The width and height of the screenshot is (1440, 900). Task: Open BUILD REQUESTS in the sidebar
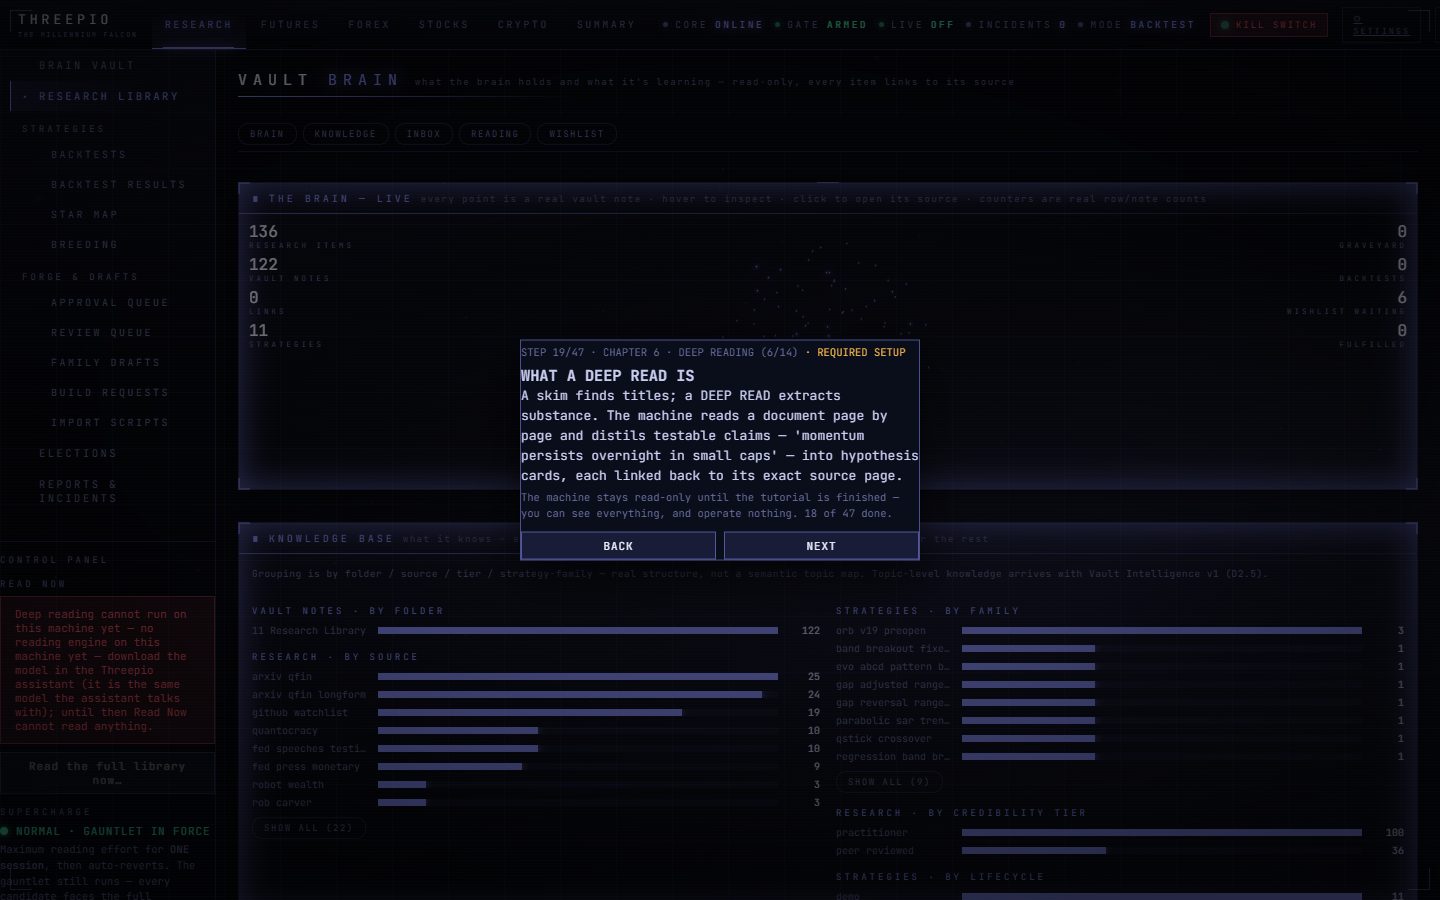[x=110, y=393]
